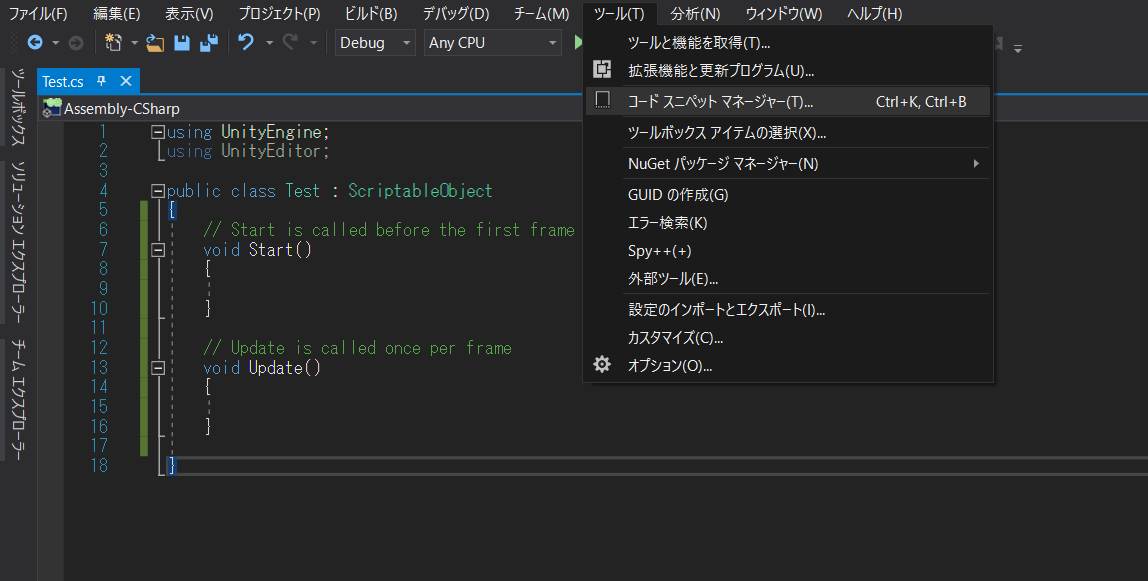1148x581 pixels.
Task: Close the open ツール(T) menu
Action: (x=619, y=14)
